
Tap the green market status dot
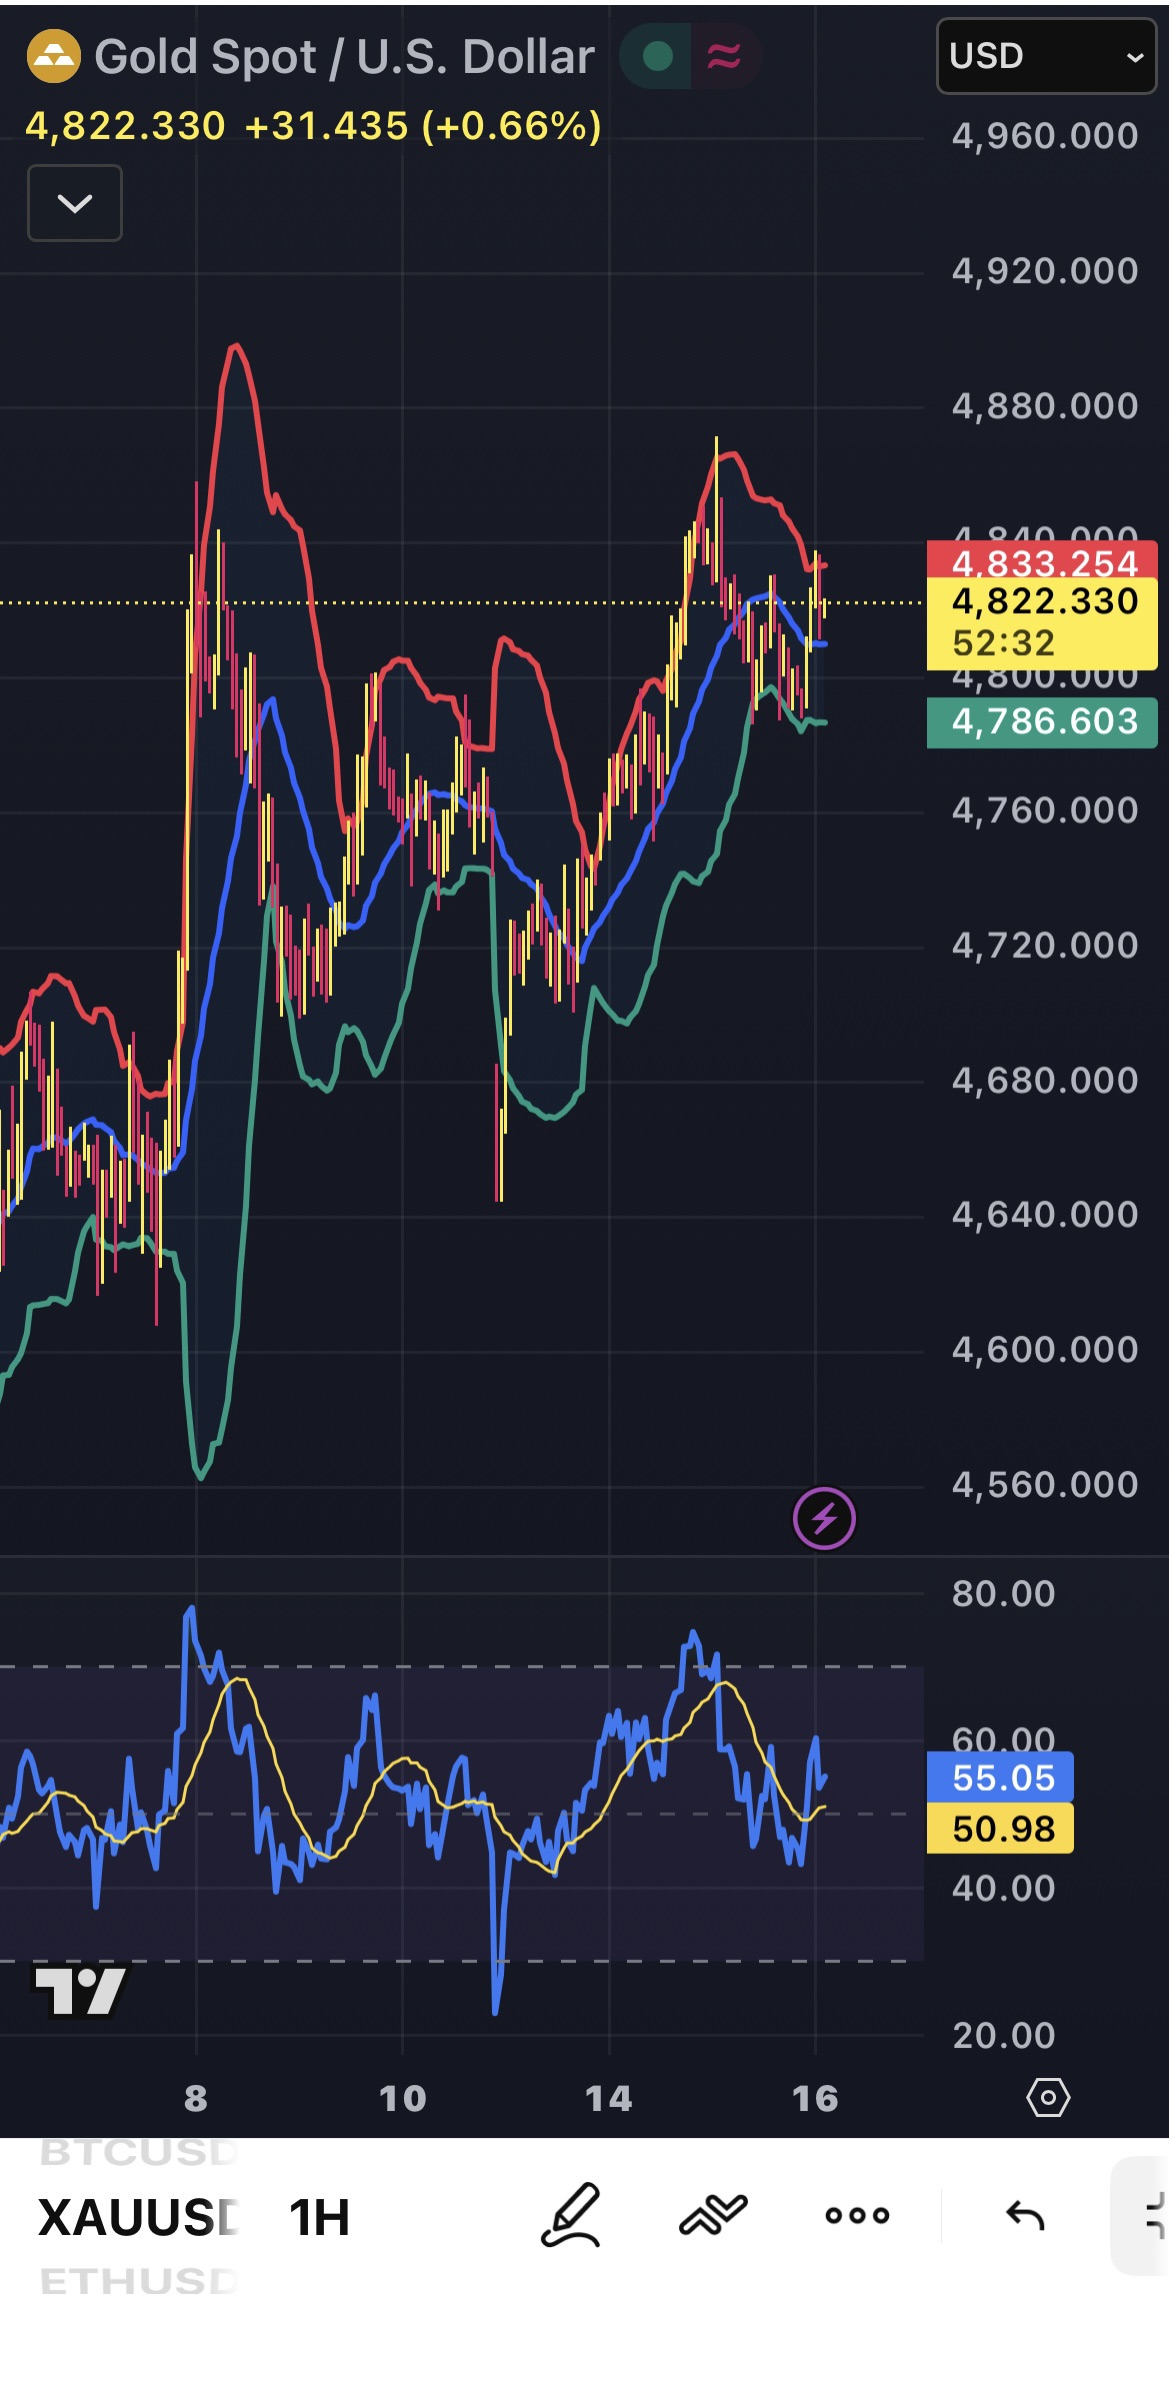[657, 57]
